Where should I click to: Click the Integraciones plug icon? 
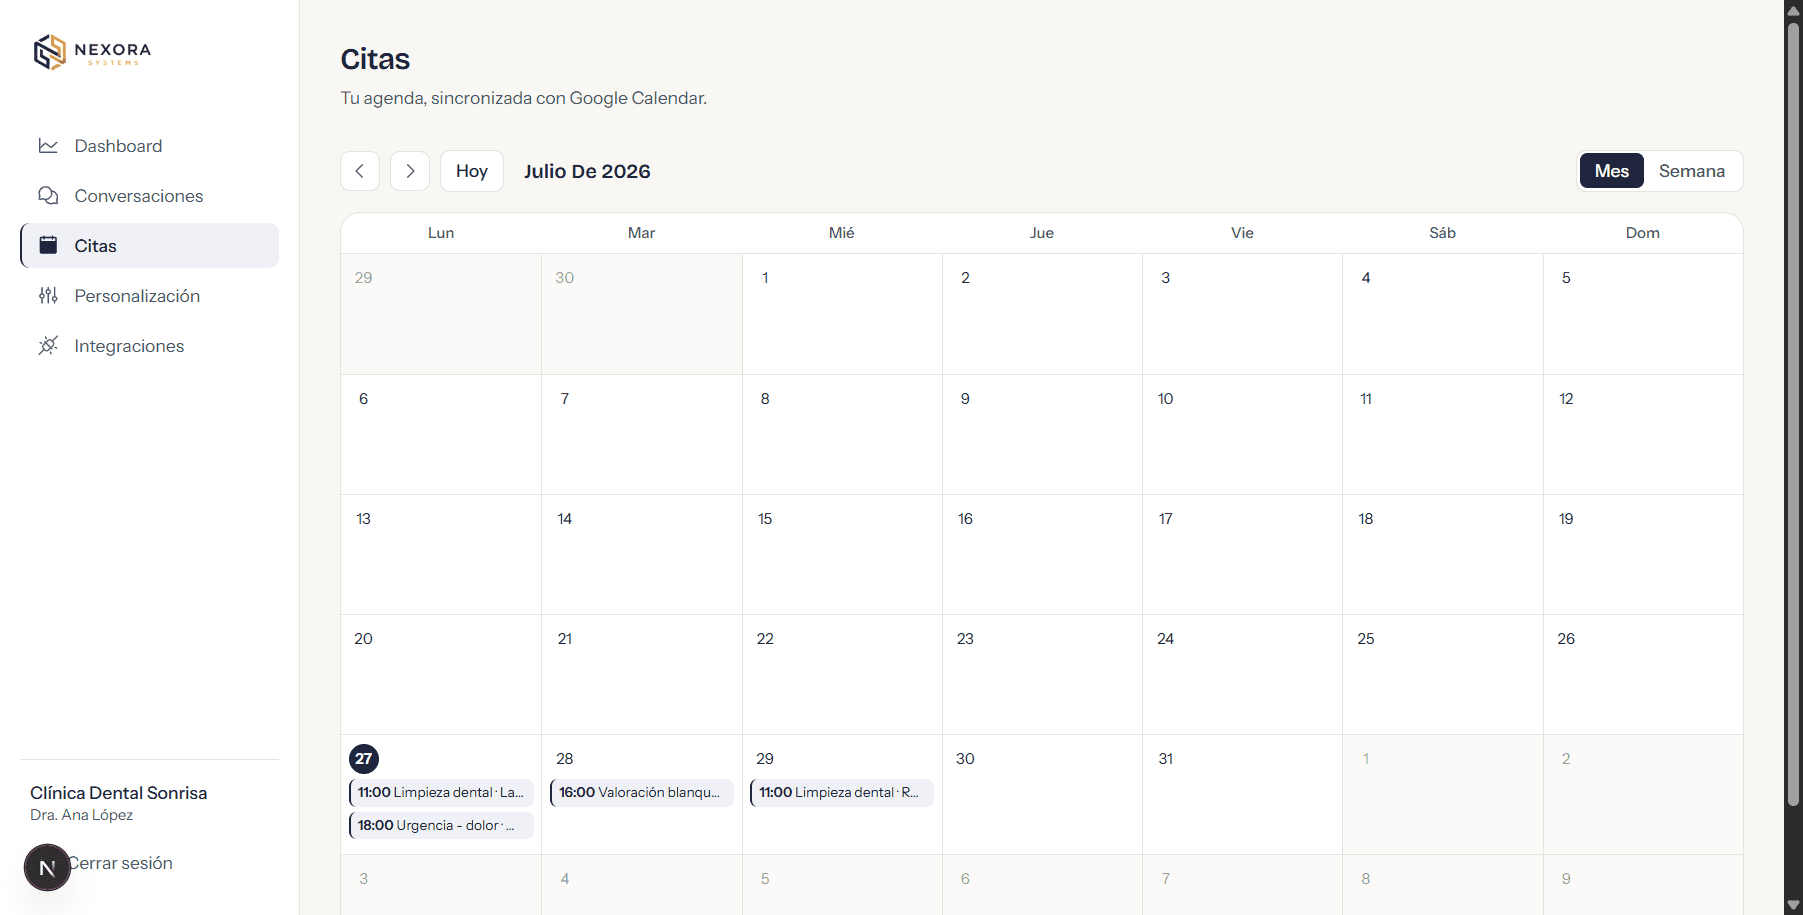[x=48, y=346]
